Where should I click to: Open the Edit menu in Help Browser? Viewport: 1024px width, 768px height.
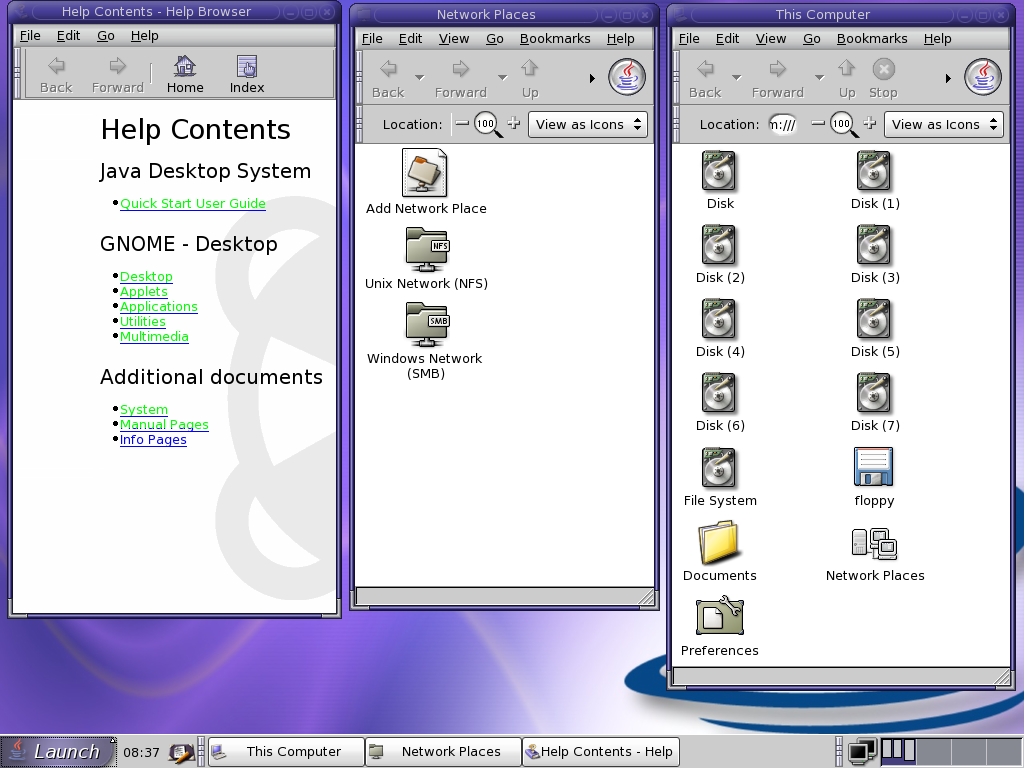click(x=68, y=36)
